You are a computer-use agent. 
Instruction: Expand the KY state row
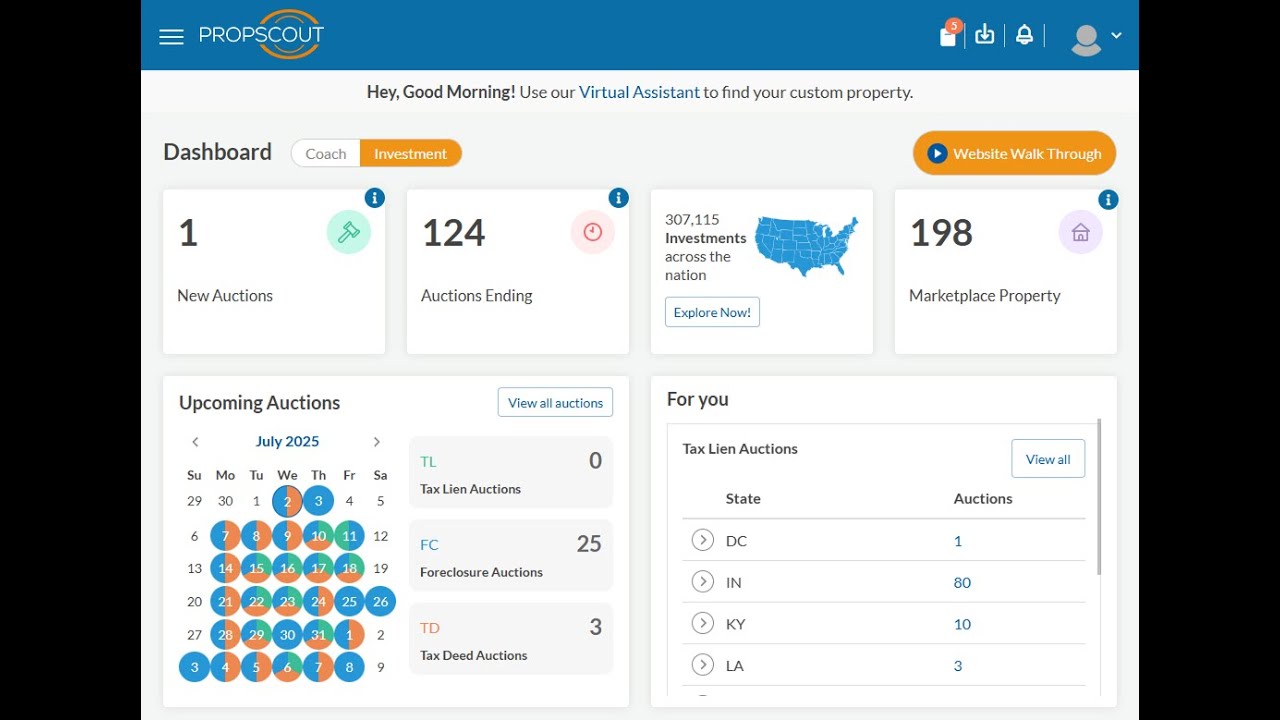pyautogui.click(x=703, y=624)
